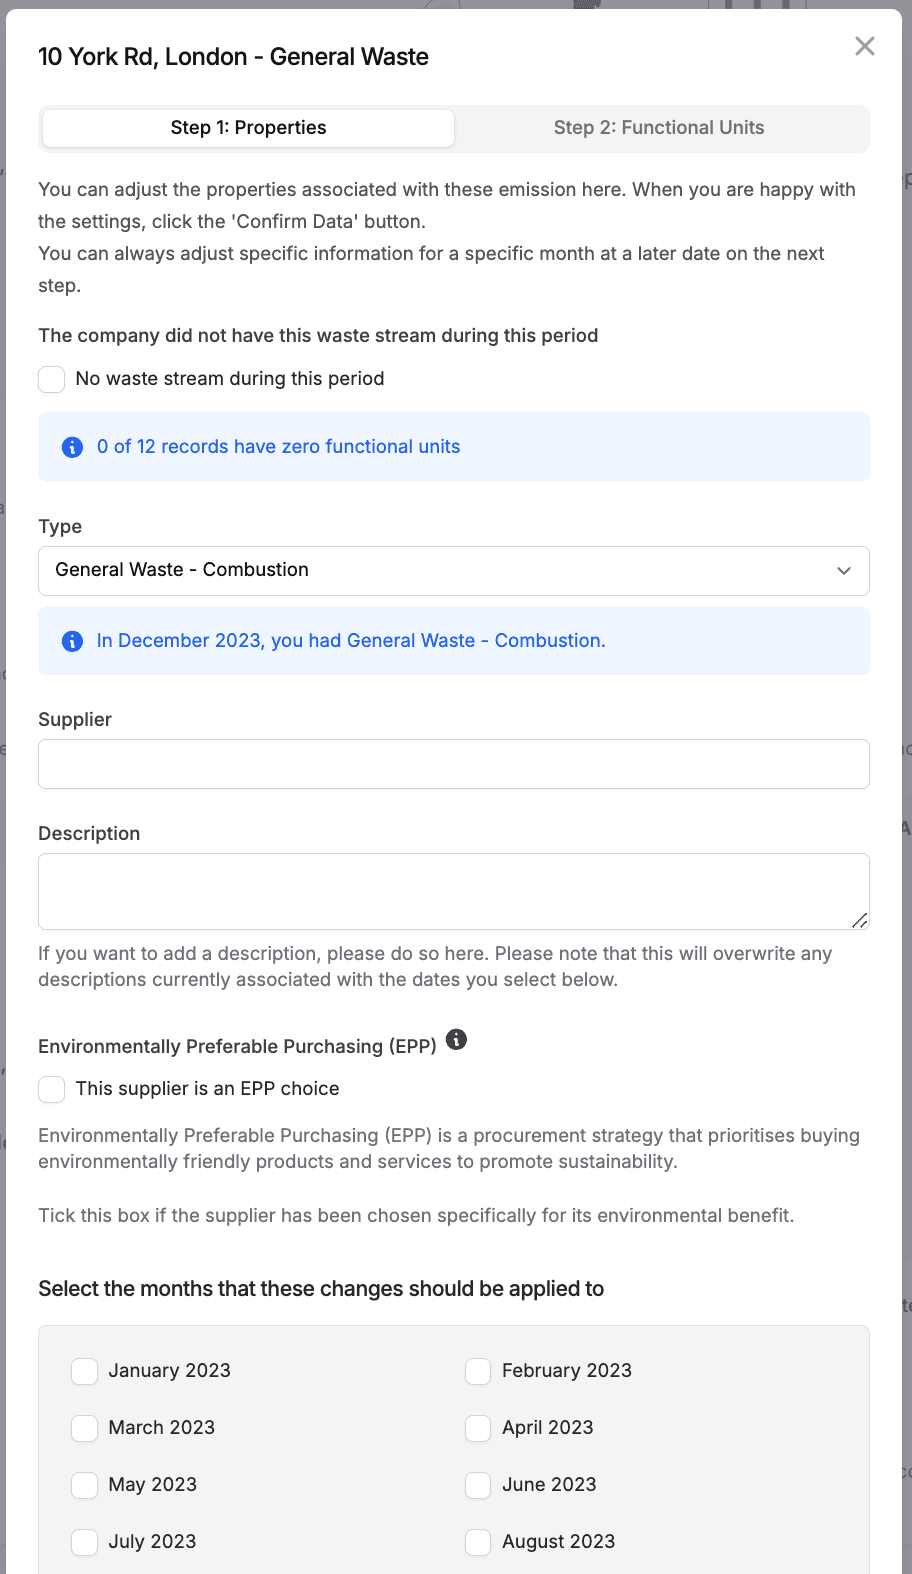Focus the Description text area
Viewport: 912px width, 1574px height.
(453, 891)
